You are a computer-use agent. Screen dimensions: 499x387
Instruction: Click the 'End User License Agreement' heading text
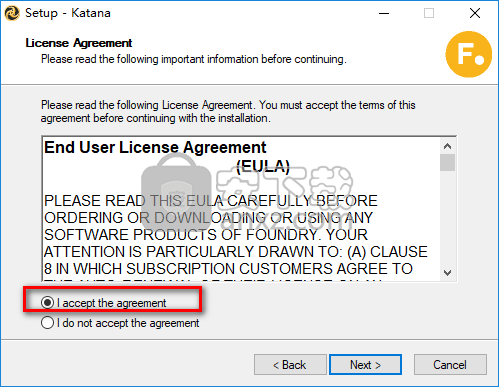coord(155,147)
